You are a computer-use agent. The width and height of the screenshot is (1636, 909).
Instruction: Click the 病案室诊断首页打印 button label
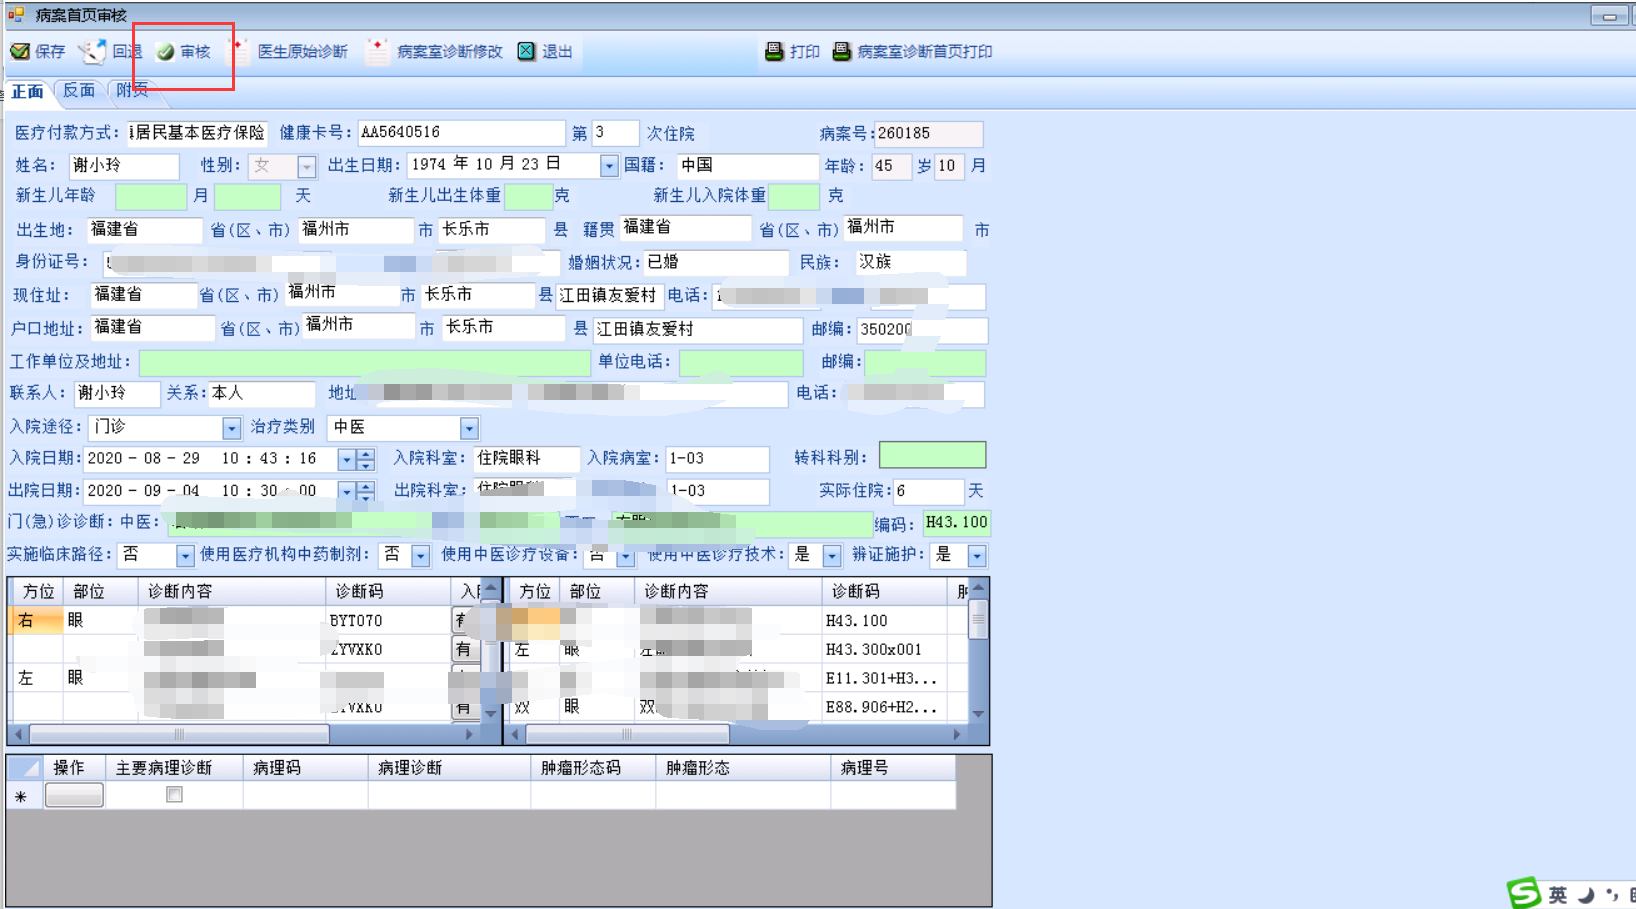925,52
